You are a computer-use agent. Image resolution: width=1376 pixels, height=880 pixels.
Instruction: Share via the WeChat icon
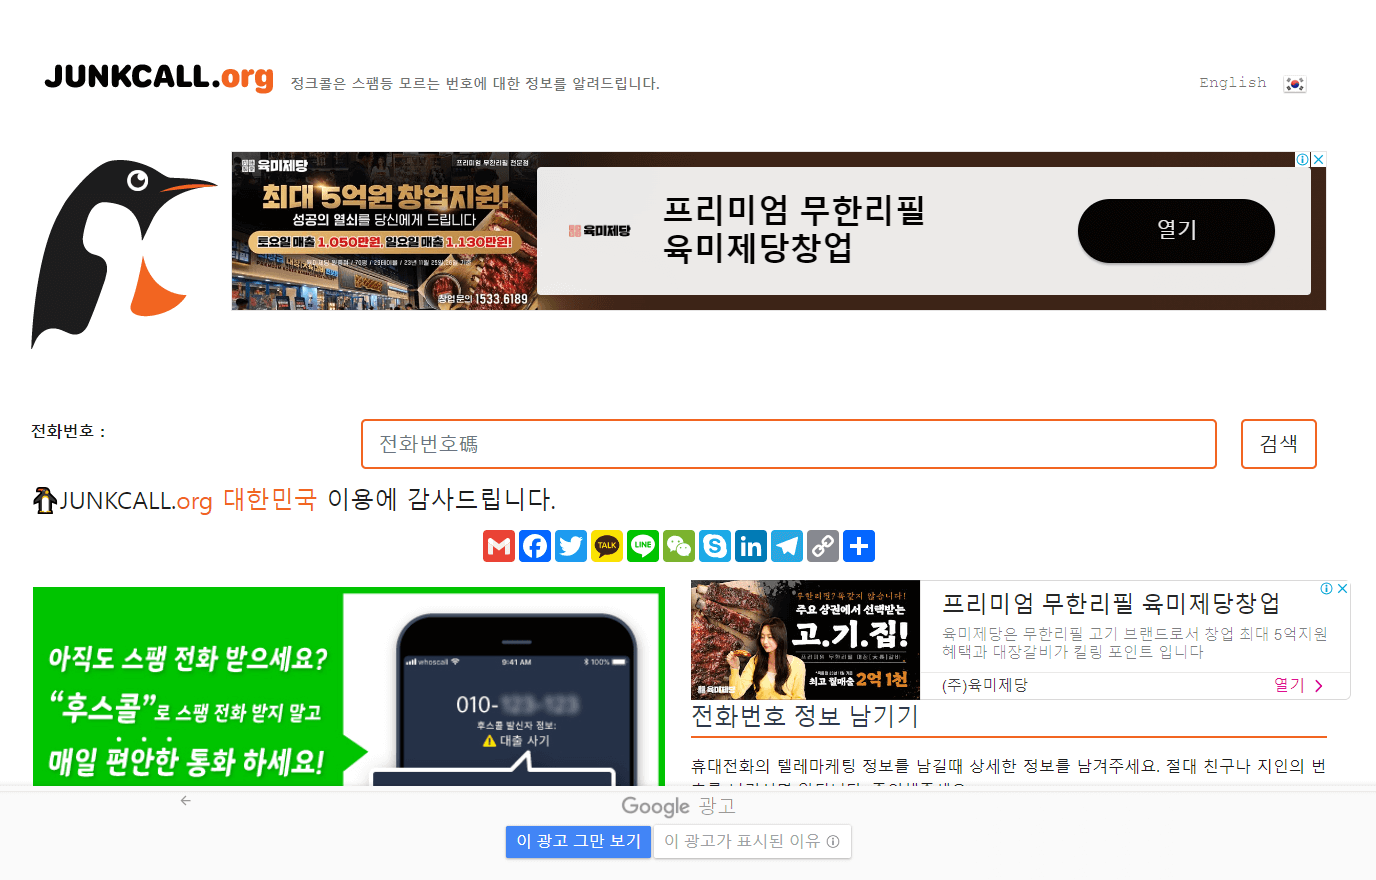click(x=679, y=546)
